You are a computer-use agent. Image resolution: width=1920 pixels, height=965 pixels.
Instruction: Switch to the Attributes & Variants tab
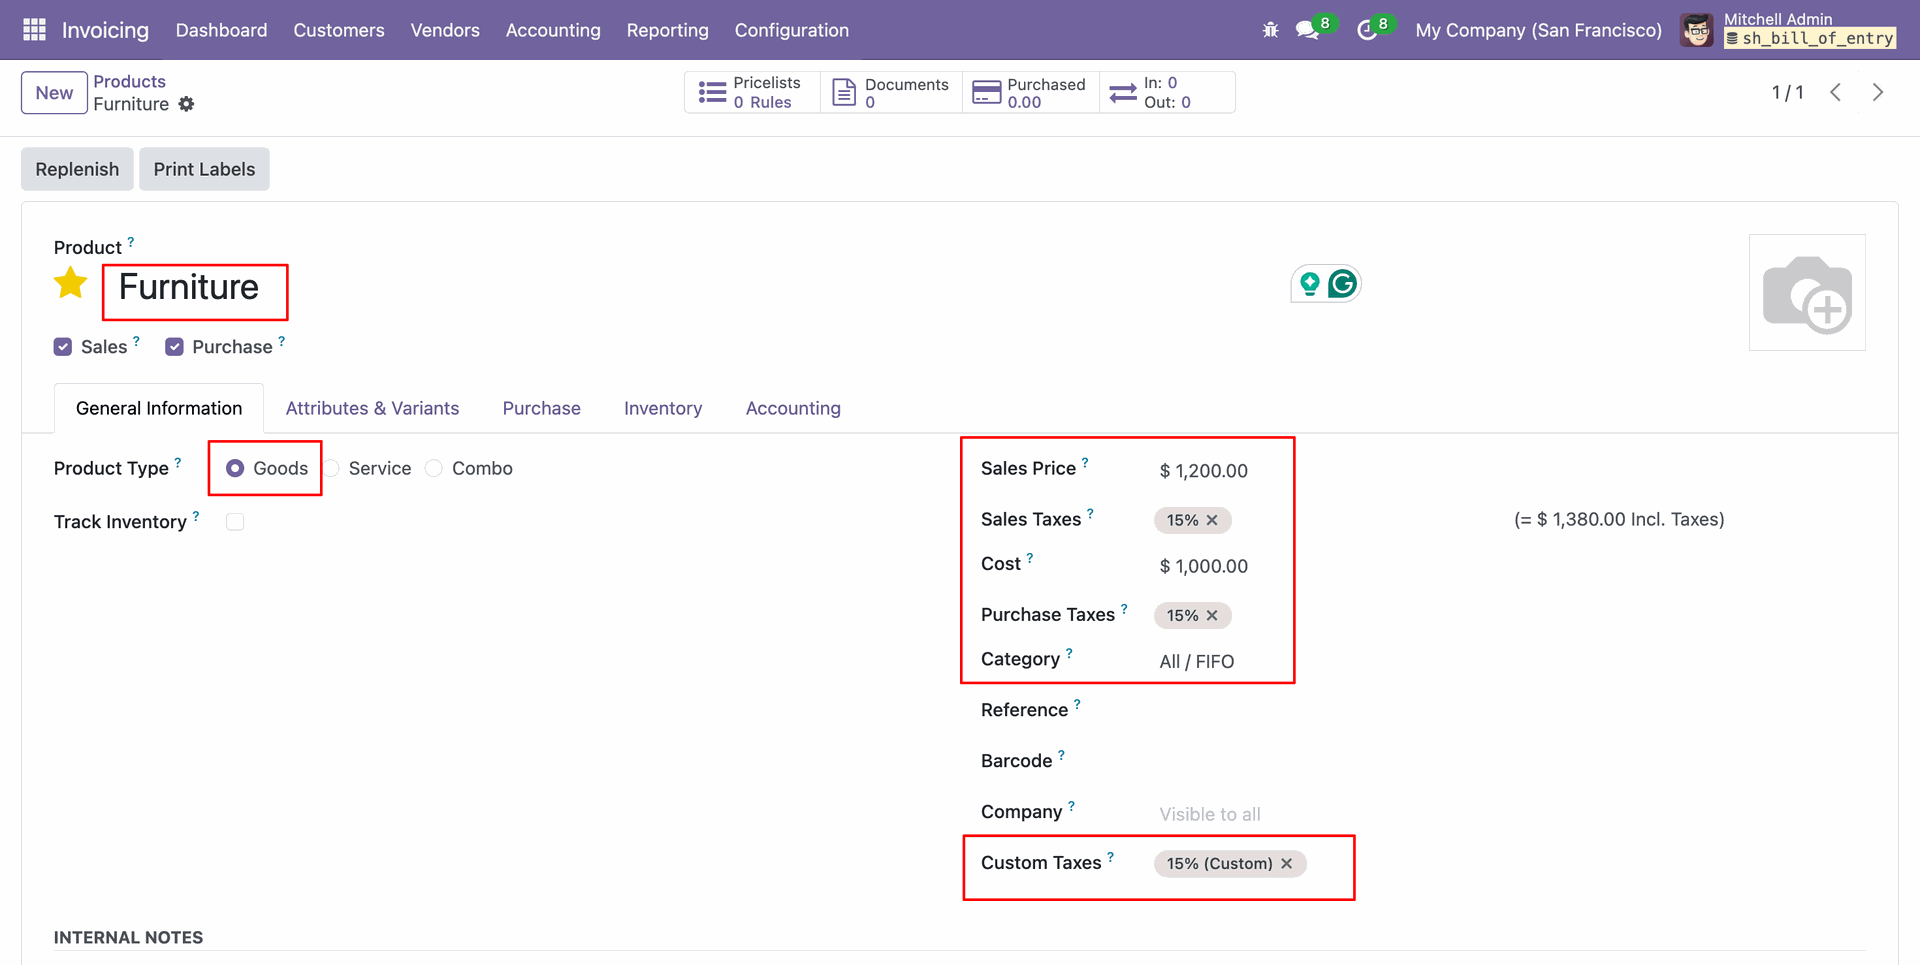point(372,408)
